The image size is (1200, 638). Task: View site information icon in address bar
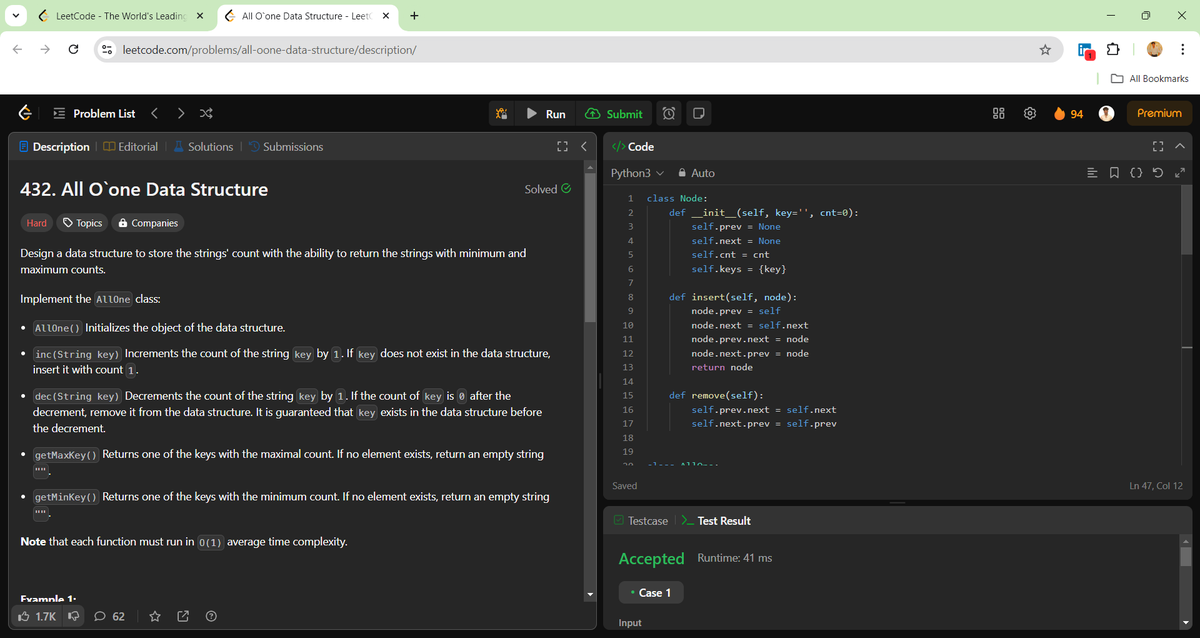point(105,49)
